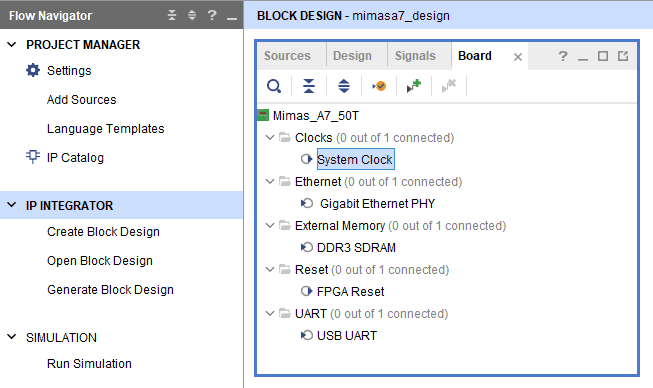This screenshot has width=653, height=388.
Task: Select the DDR3 SDRAM board component
Action: [x=356, y=248]
